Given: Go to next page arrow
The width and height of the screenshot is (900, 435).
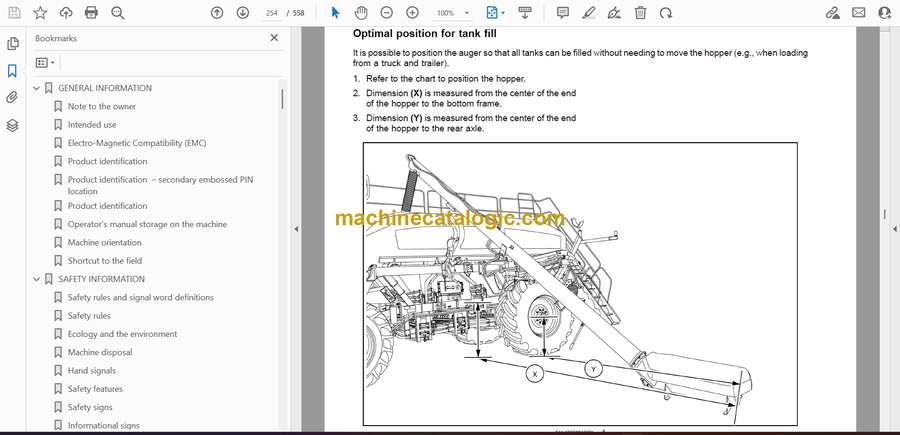Looking at the screenshot, I should [x=243, y=13].
